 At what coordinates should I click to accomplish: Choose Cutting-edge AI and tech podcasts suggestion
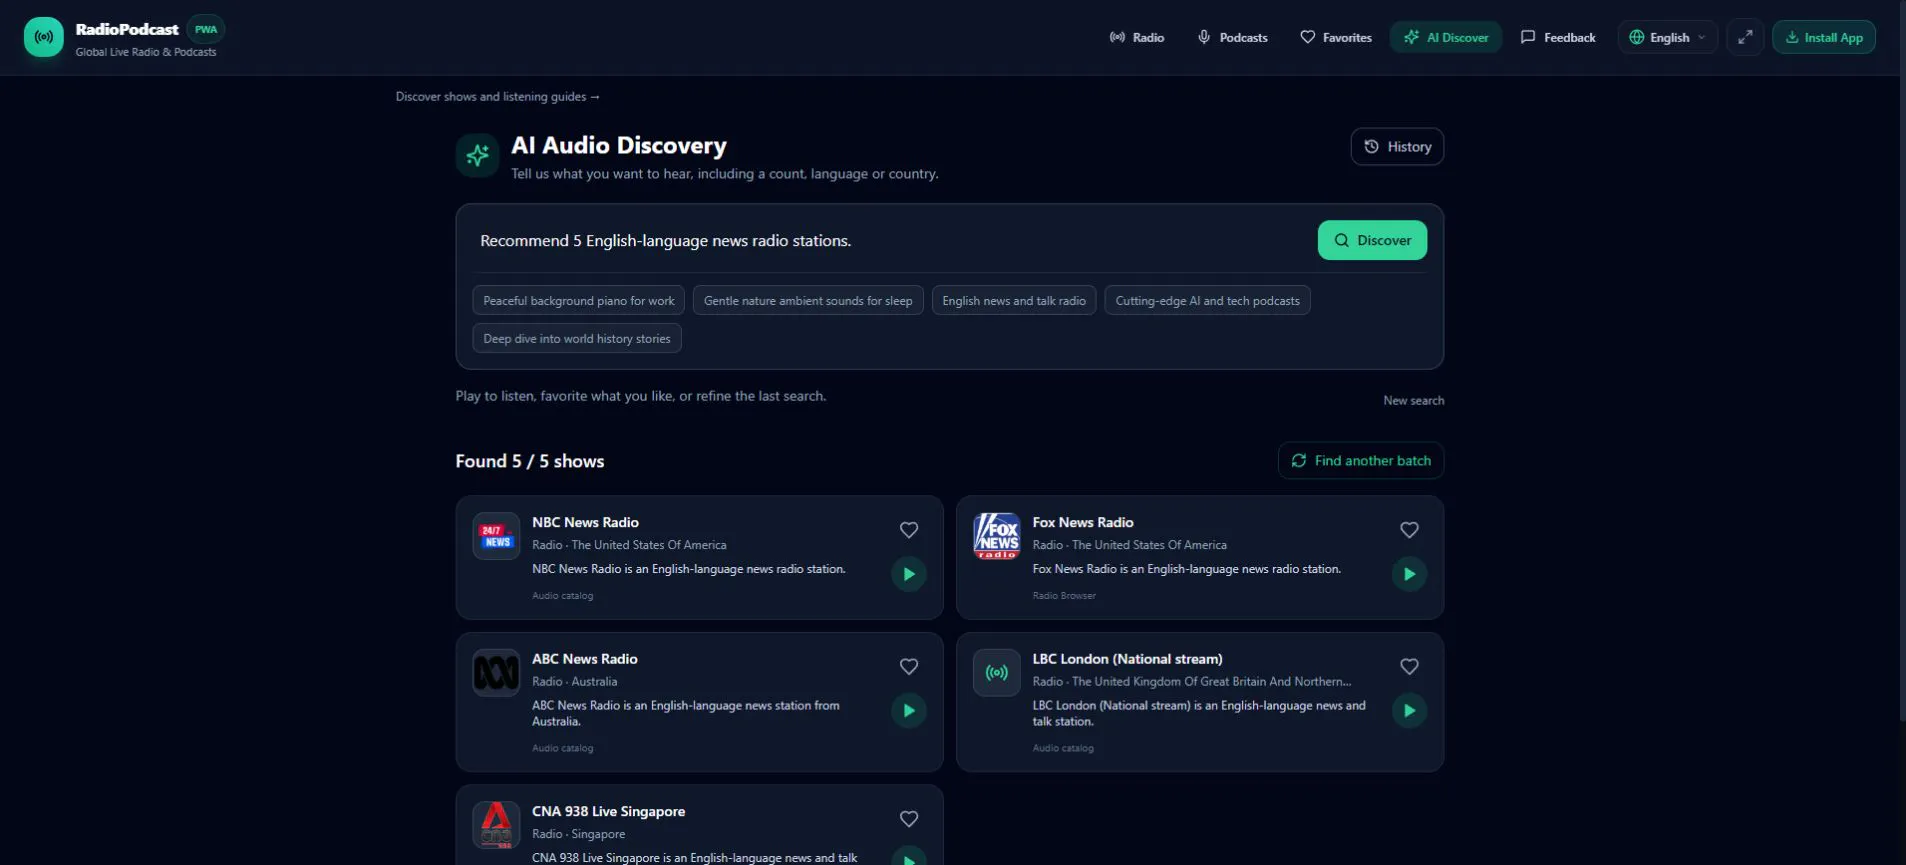[x=1207, y=301]
